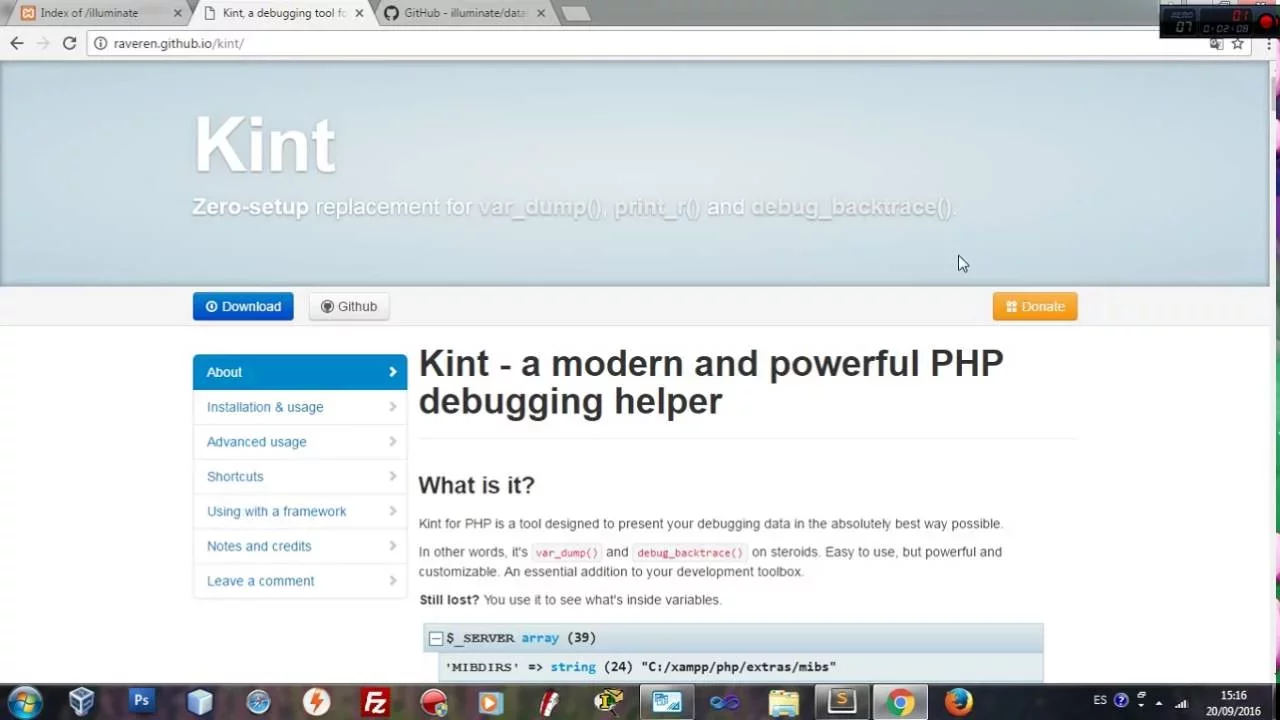This screenshot has width=1280, height=720.
Task: Launch Photoshop from the taskbar
Action: 141,701
